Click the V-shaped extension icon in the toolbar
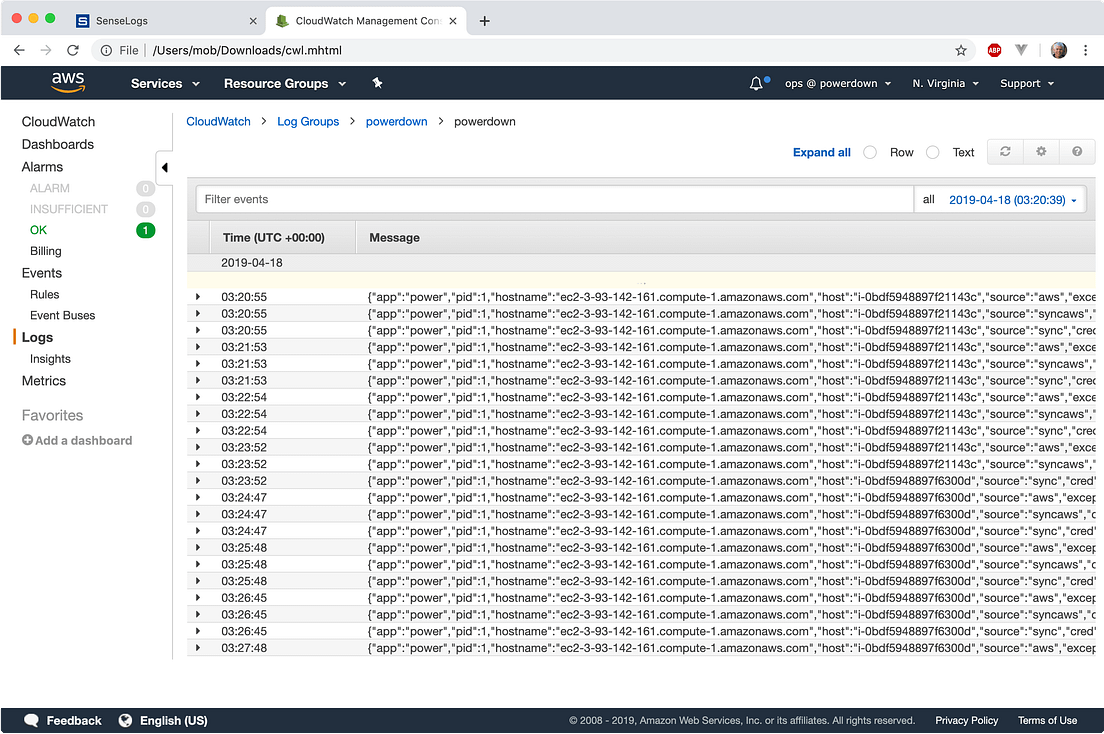 [1022, 50]
